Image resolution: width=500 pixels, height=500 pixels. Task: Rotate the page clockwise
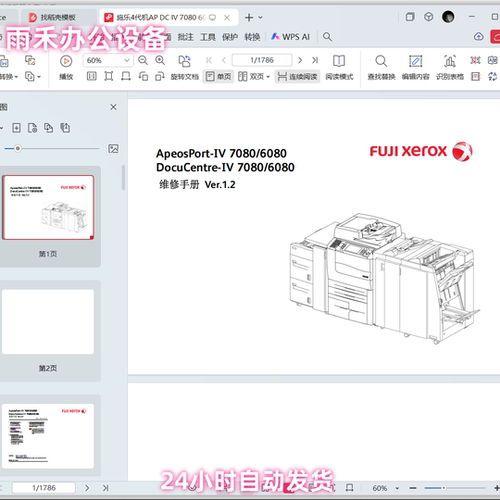(x=160, y=77)
